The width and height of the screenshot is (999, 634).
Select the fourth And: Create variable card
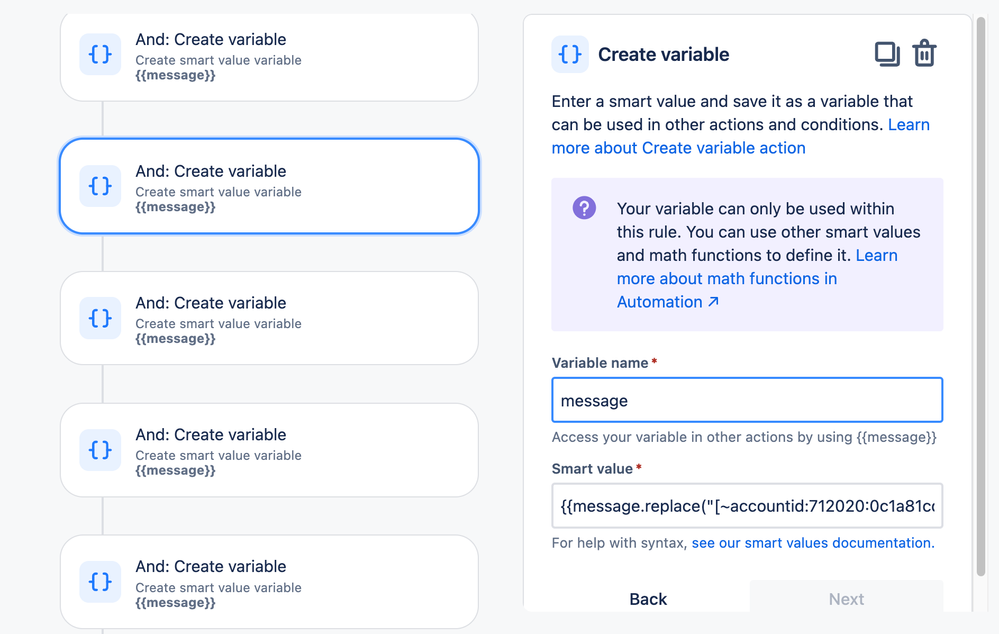[x=269, y=450]
